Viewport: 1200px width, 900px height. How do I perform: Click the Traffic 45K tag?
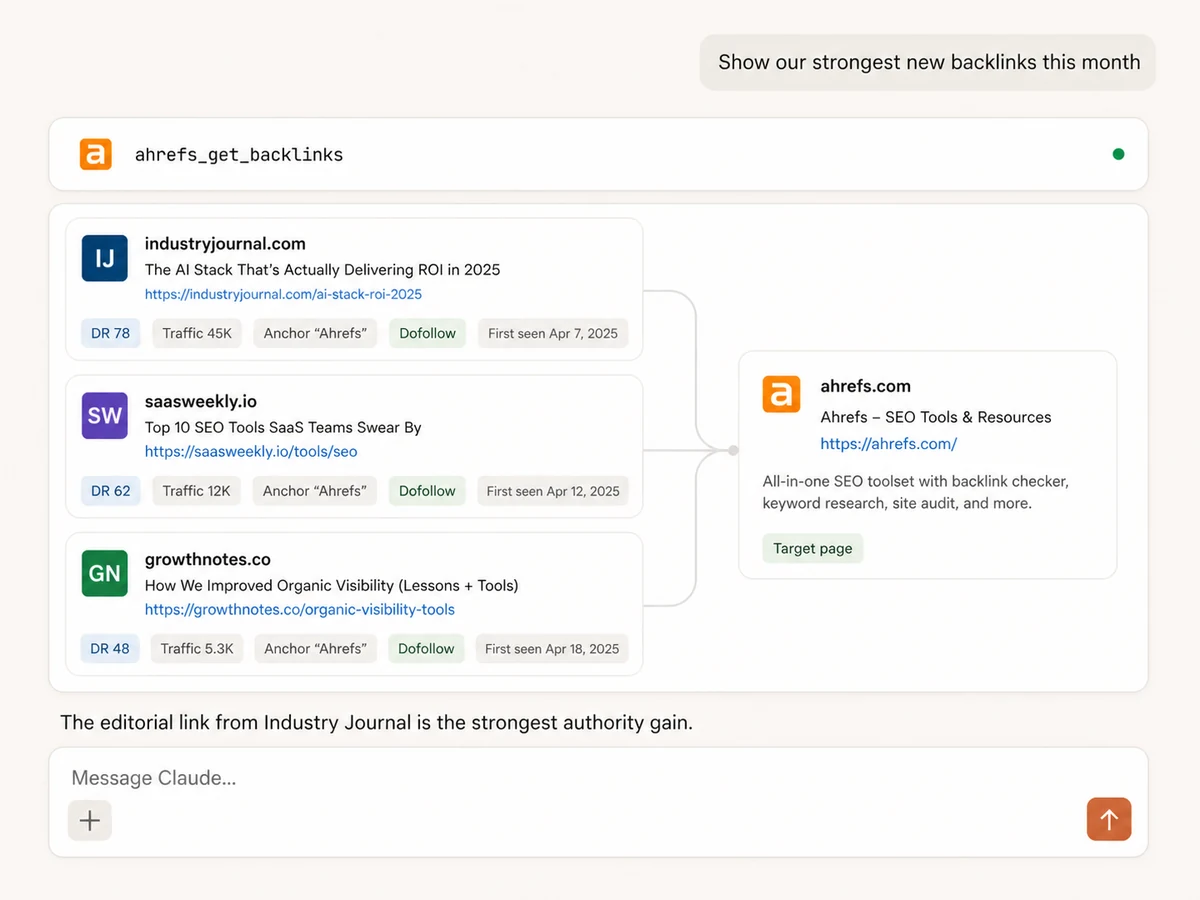click(197, 333)
